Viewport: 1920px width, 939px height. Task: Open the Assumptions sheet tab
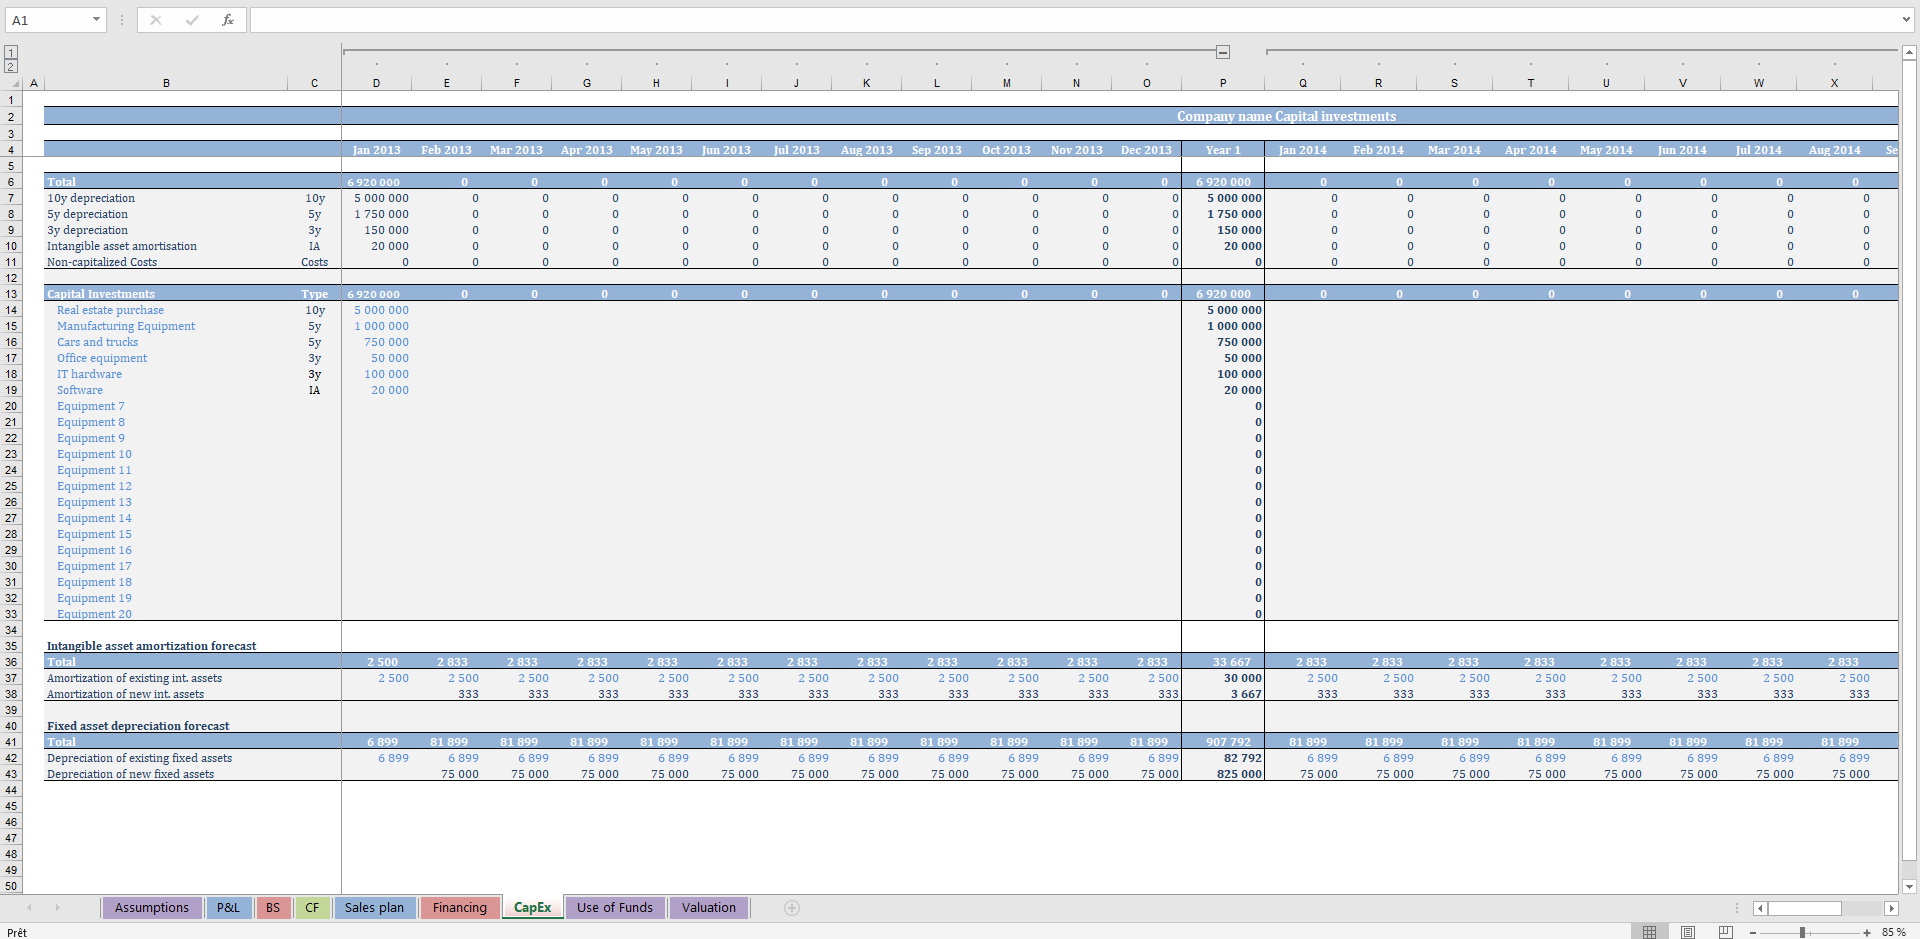click(152, 908)
